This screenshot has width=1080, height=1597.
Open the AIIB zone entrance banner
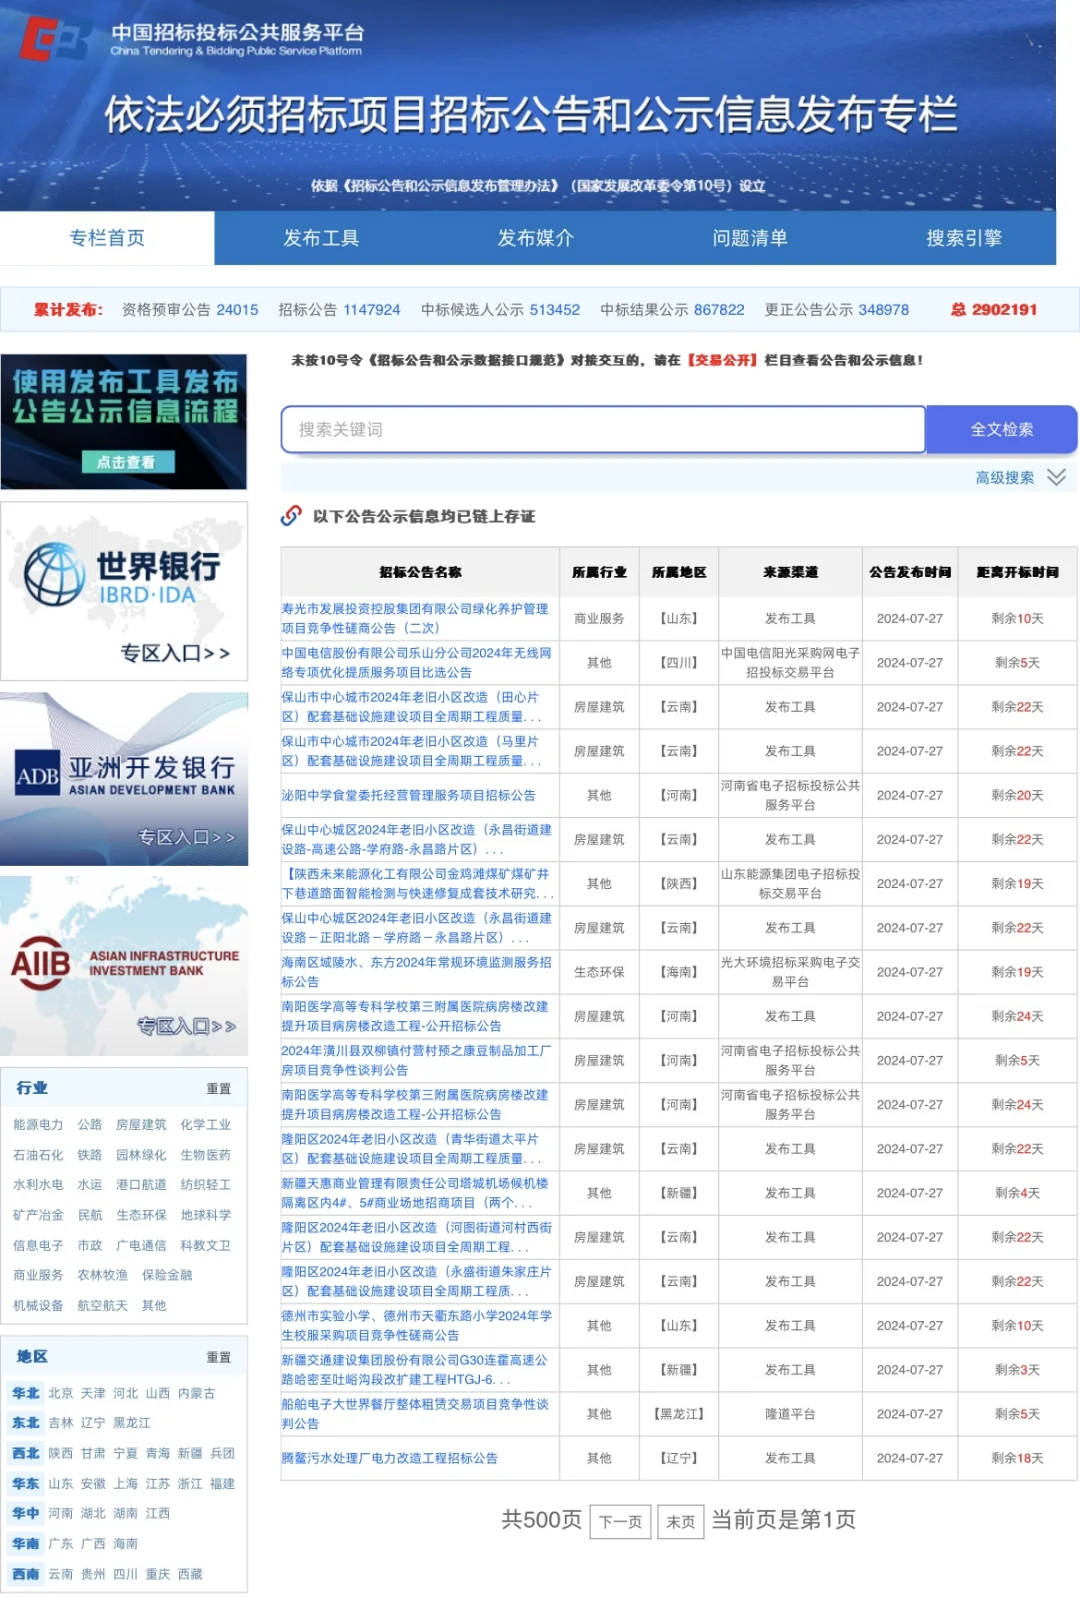[124, 966]
